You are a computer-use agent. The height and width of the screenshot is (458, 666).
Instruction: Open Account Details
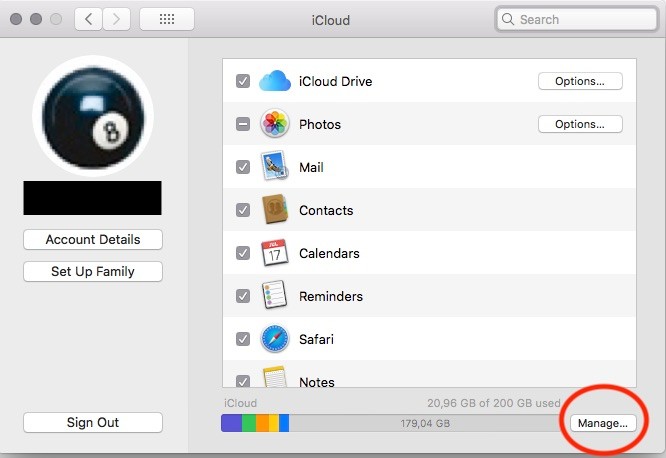click(x=93, y=240)
